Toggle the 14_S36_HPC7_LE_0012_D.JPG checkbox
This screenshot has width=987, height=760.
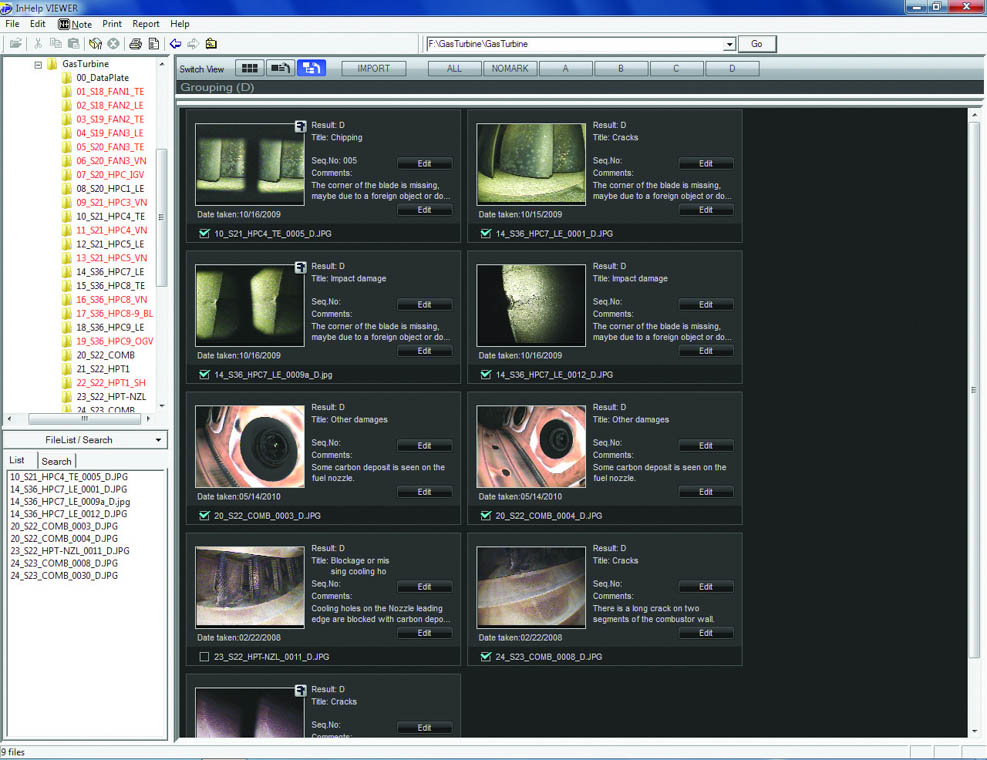coord(485,375)
